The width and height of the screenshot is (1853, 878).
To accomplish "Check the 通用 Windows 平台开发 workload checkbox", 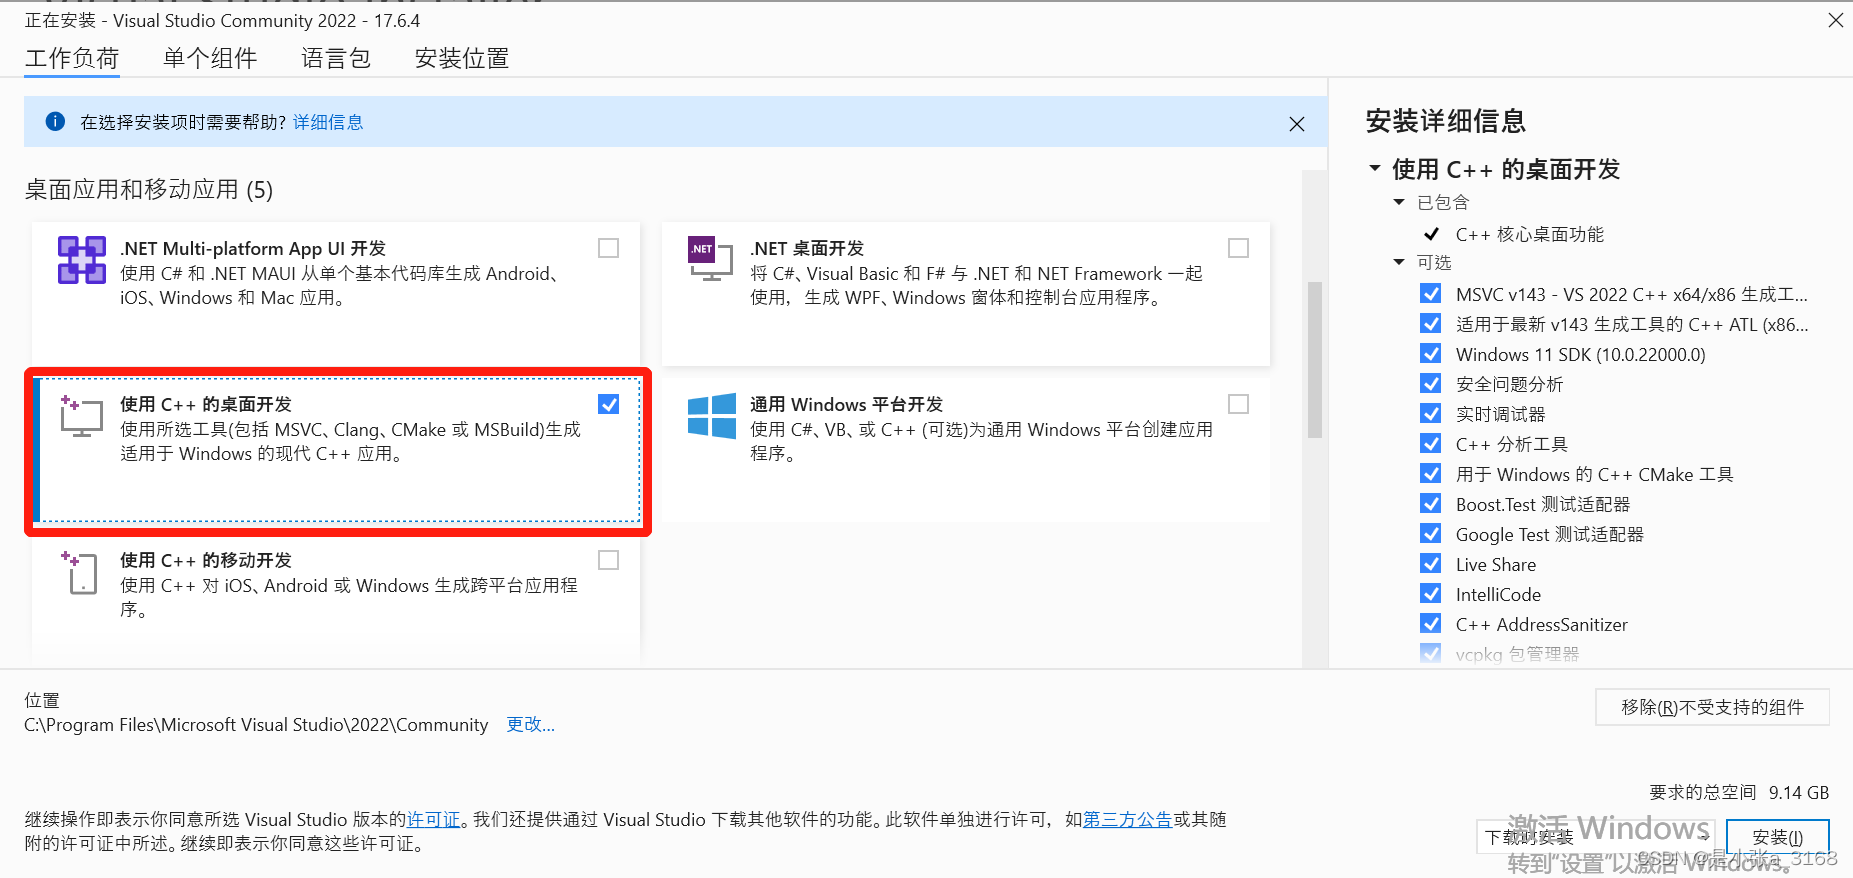I will (1238, 404).
